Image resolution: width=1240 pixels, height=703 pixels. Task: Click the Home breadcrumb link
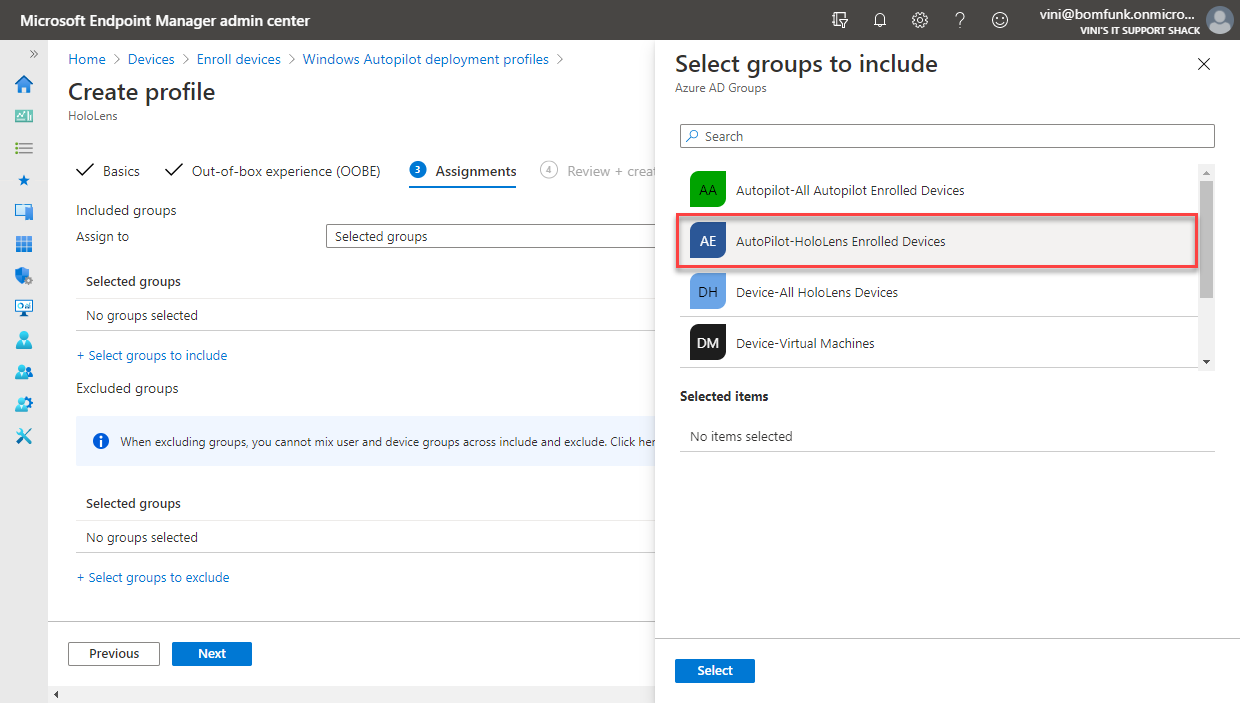pyautogui.click(x=87, y=59)
